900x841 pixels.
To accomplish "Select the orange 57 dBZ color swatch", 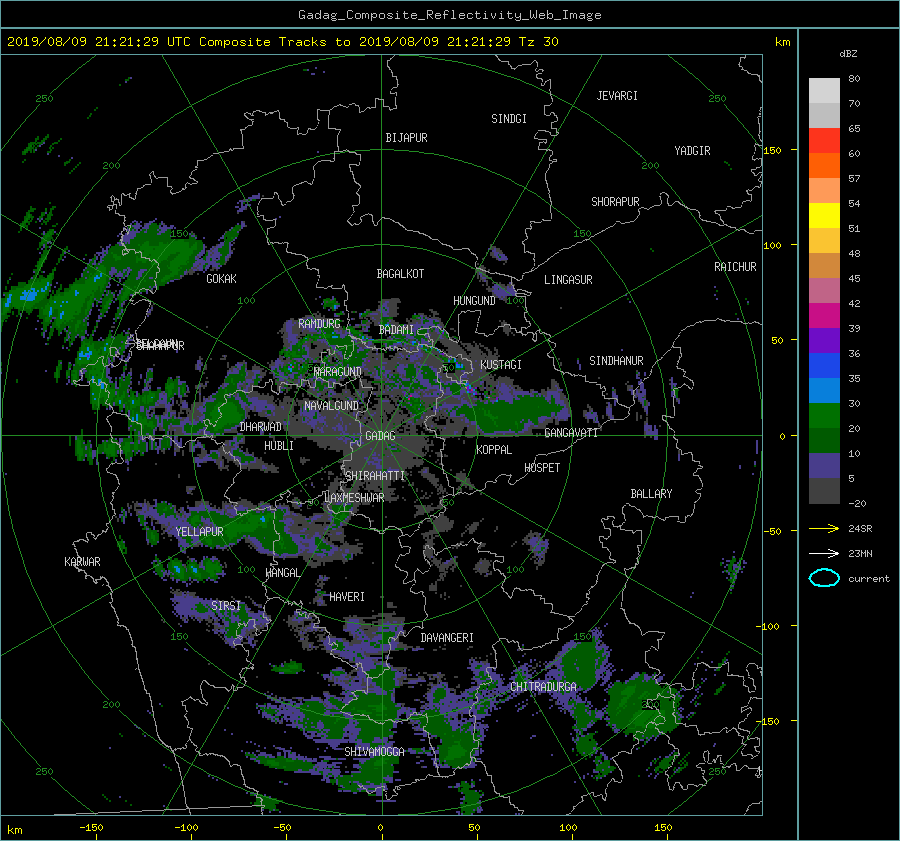I will pyautogui.click(x=824, y=166).
